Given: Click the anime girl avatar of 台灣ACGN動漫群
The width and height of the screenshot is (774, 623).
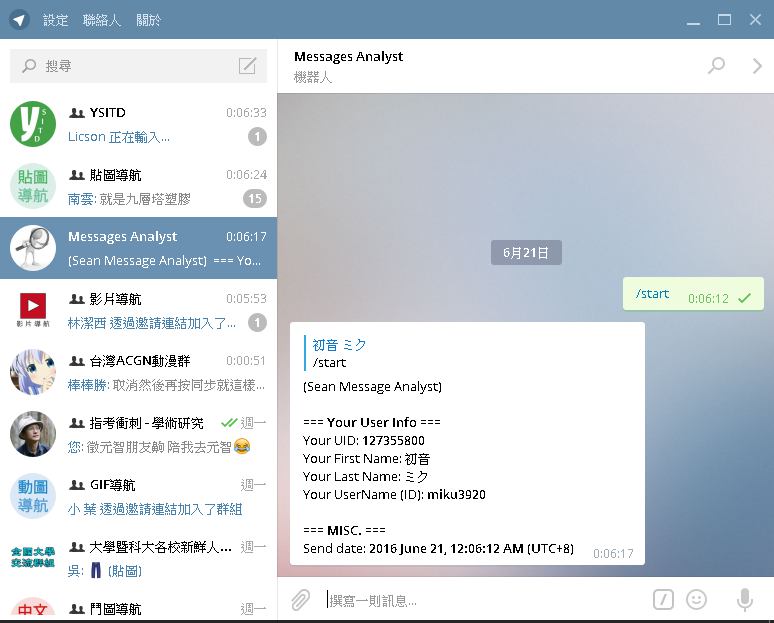Looking at the screenshot, I should [33, 372].
